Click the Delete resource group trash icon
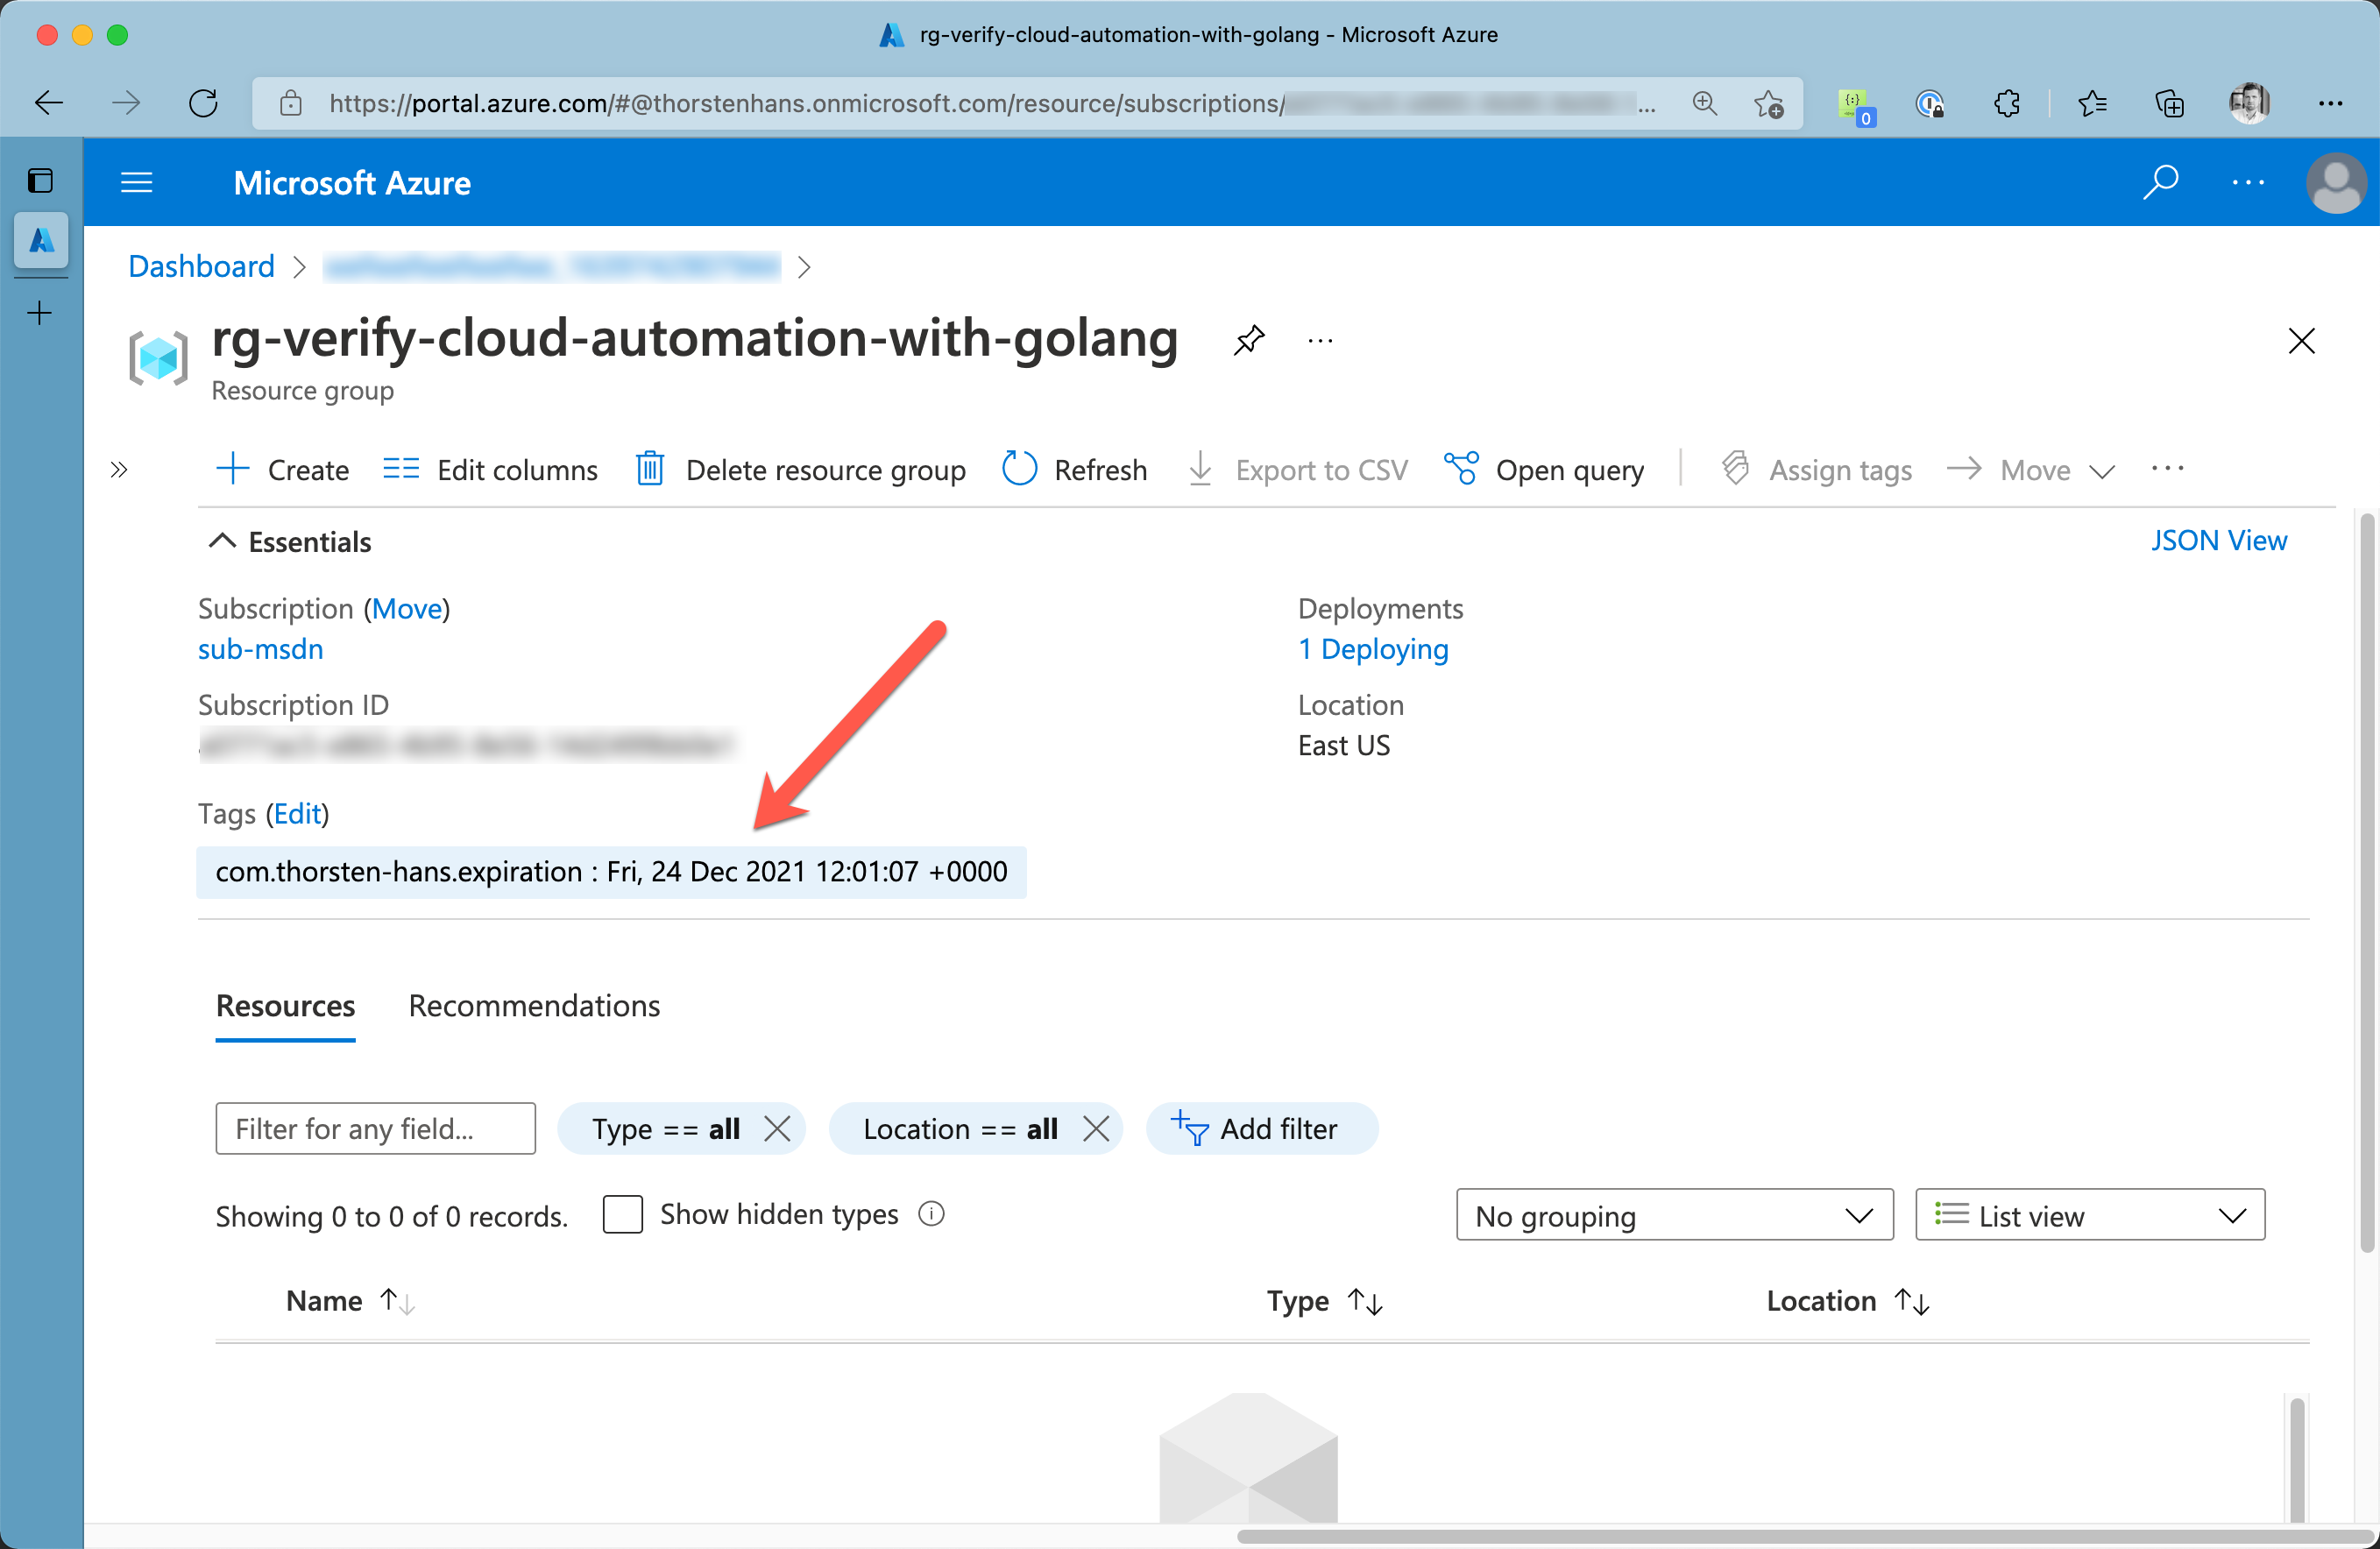Viewport: 2380px width, 1549px height. (650, 468)
